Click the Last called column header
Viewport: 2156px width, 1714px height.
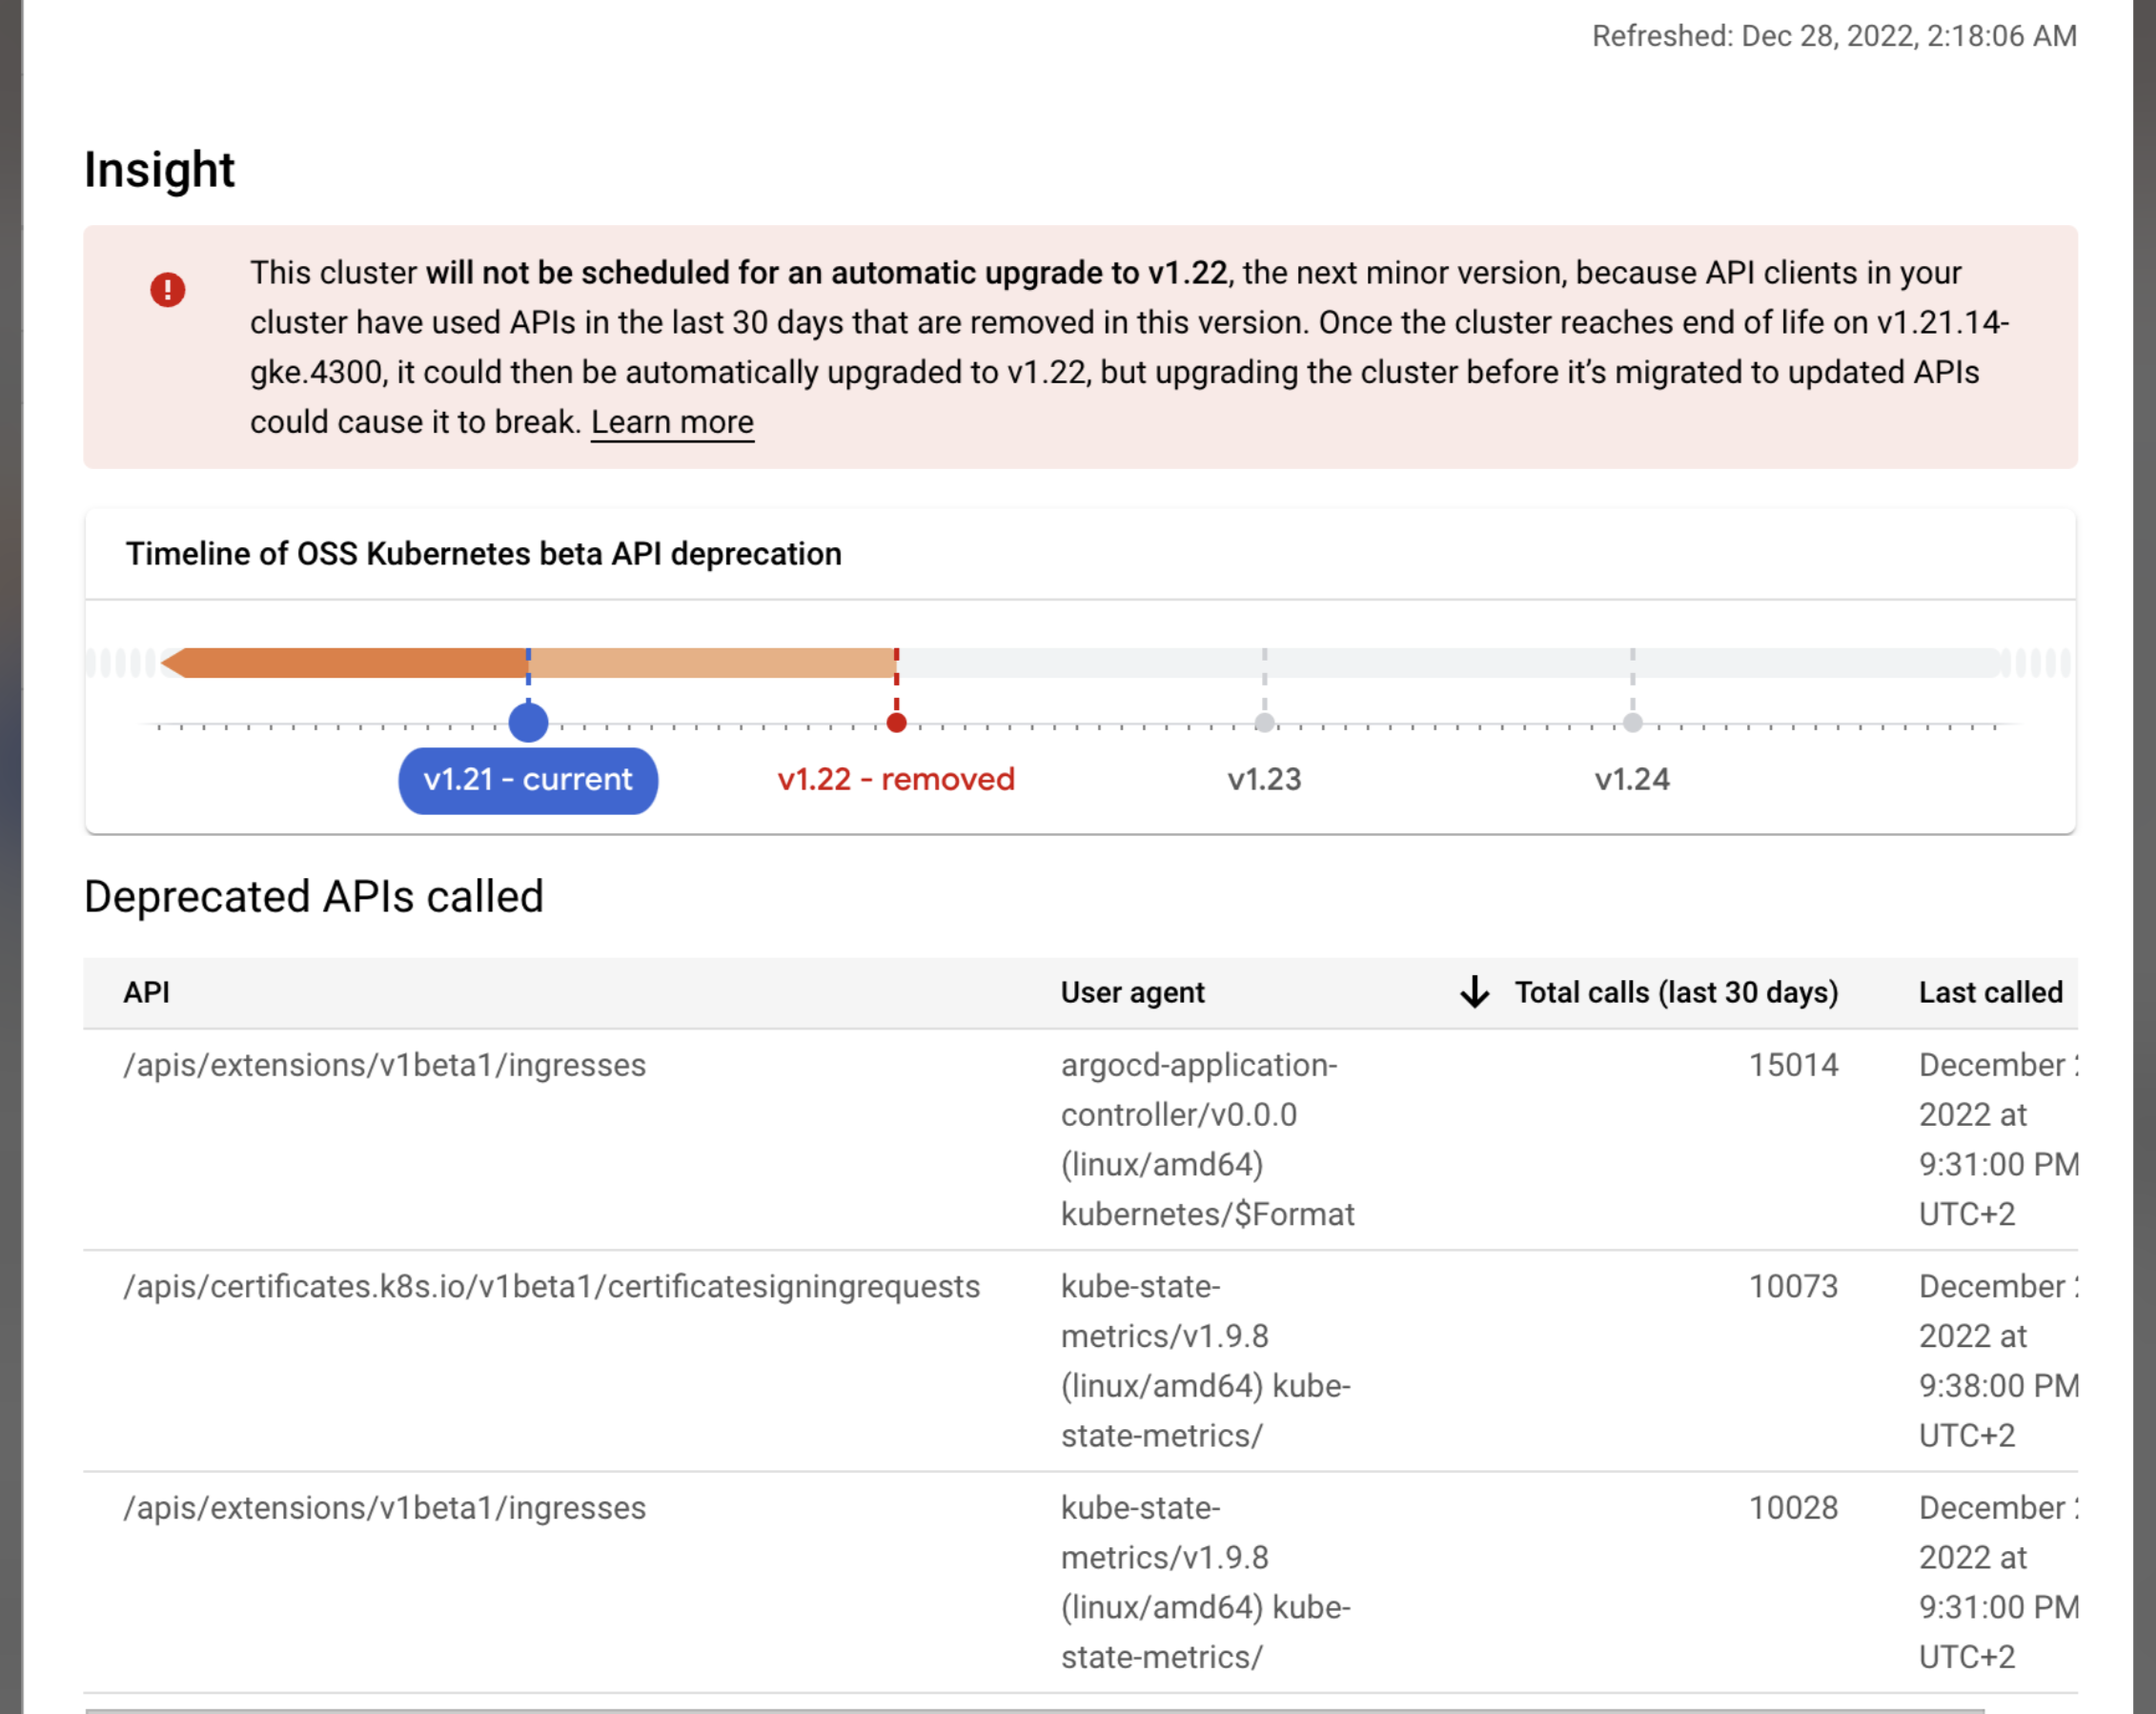coord(1990,992)
